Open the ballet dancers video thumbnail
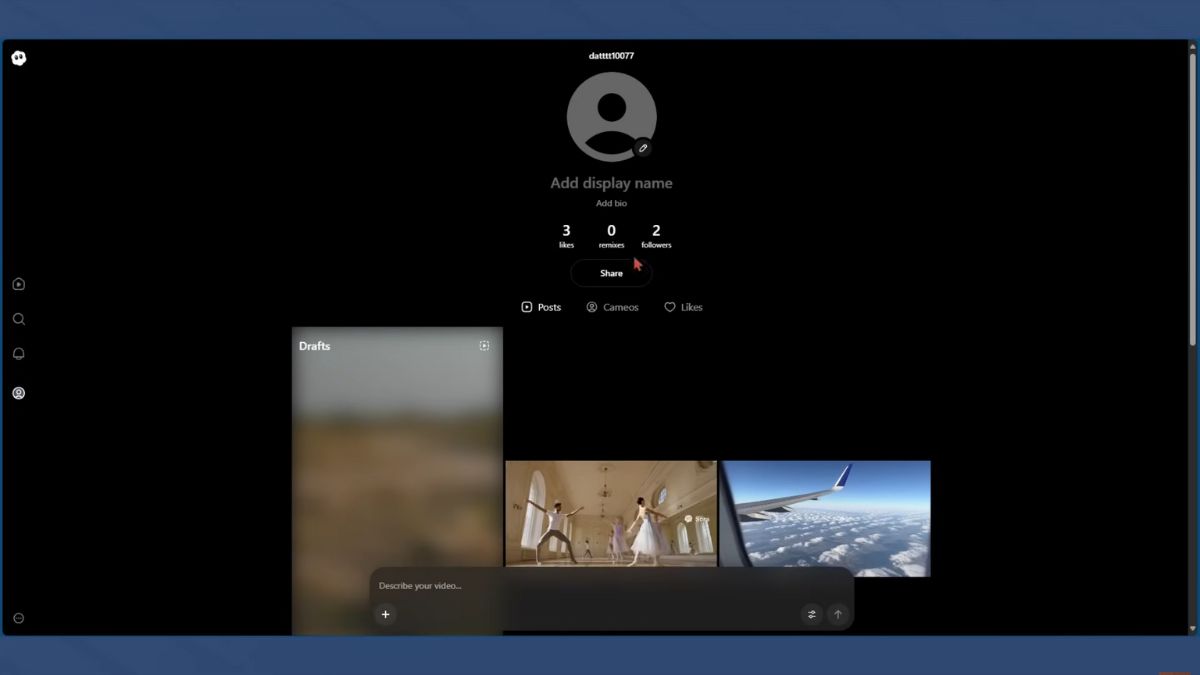 [611, 513]
